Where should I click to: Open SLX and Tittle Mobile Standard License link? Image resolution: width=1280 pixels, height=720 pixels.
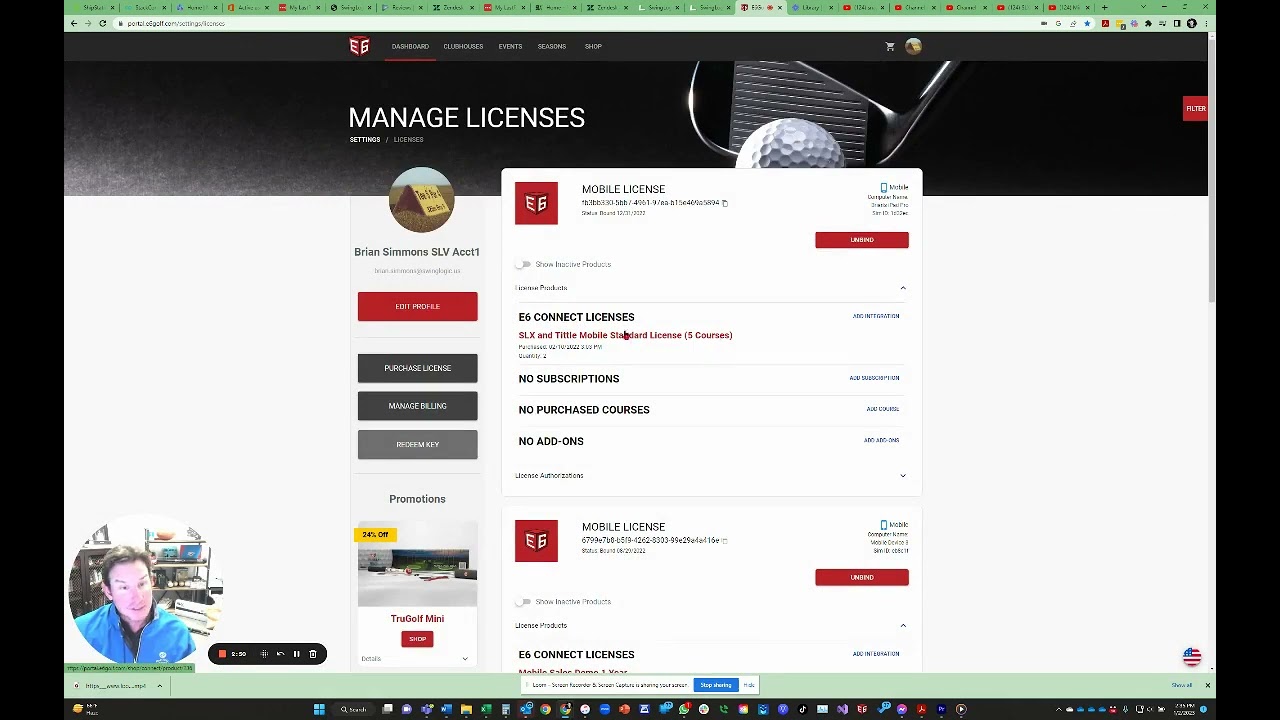[x=625, y=335]
